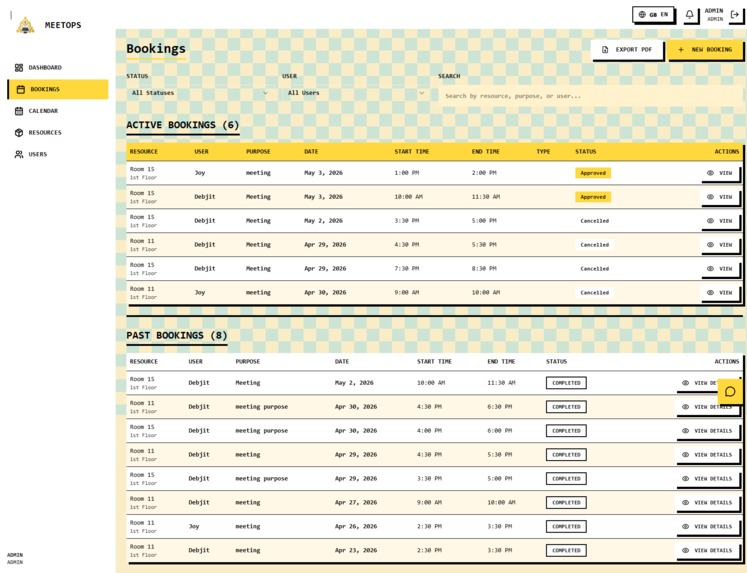Image resolution: width=747 pixels, height=573 pixels.
Task: View Debjit's May 3 10:00 AM active booking
Action: point(720,197)
